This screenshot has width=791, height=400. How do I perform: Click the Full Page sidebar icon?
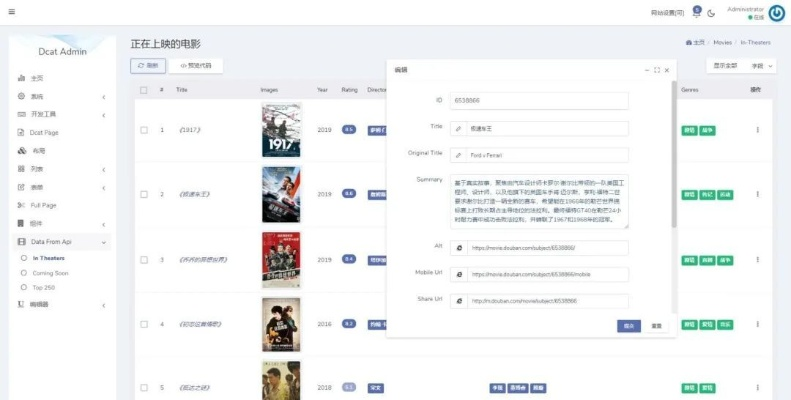[21, 205]
